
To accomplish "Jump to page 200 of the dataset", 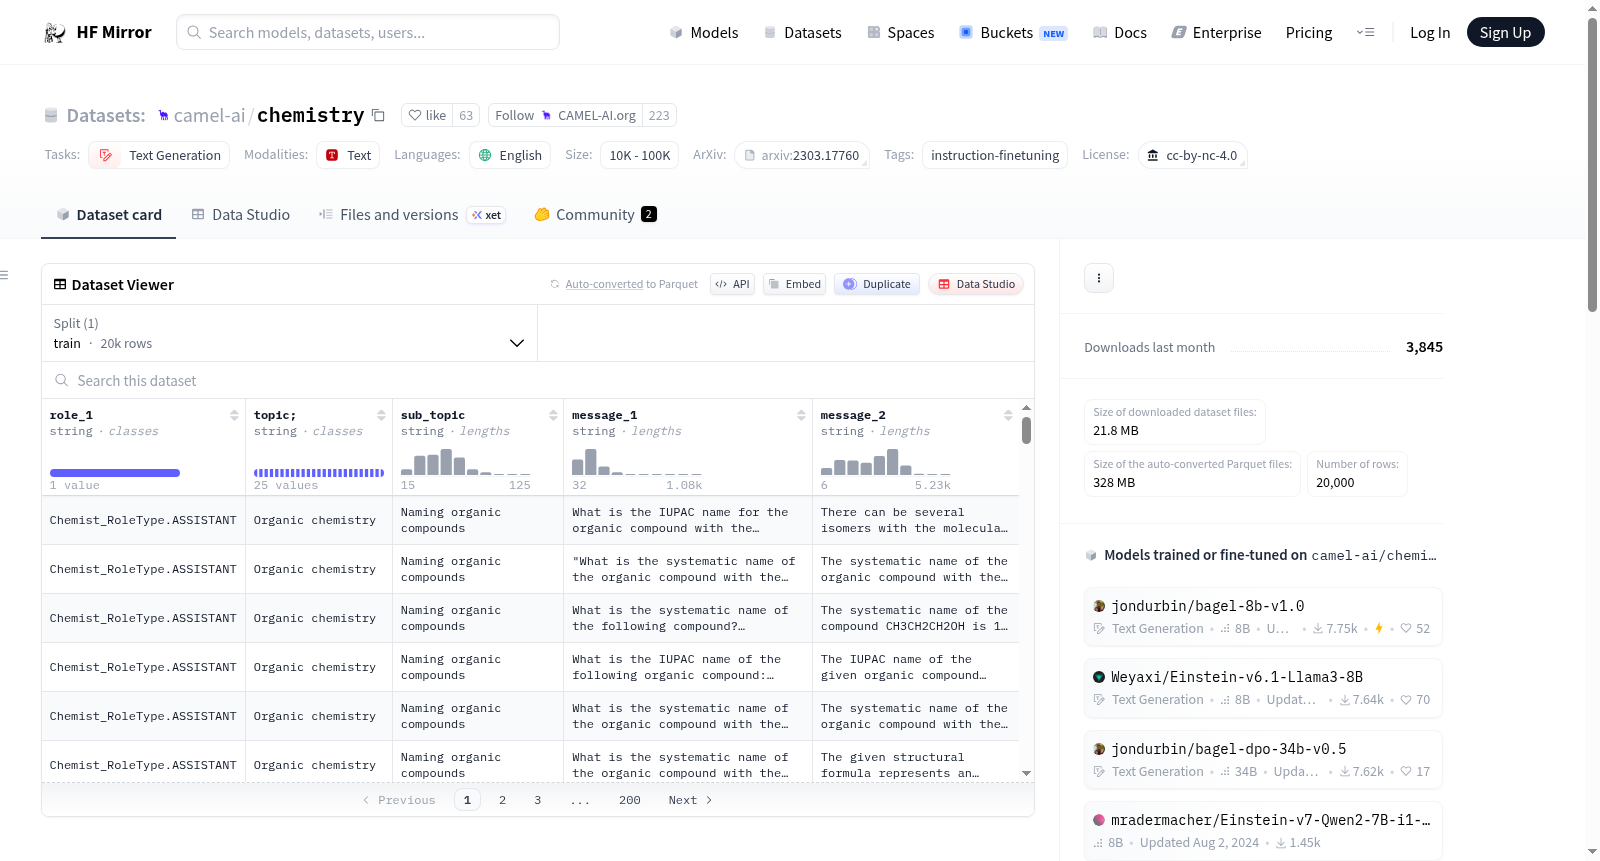I will coord(630,800).
